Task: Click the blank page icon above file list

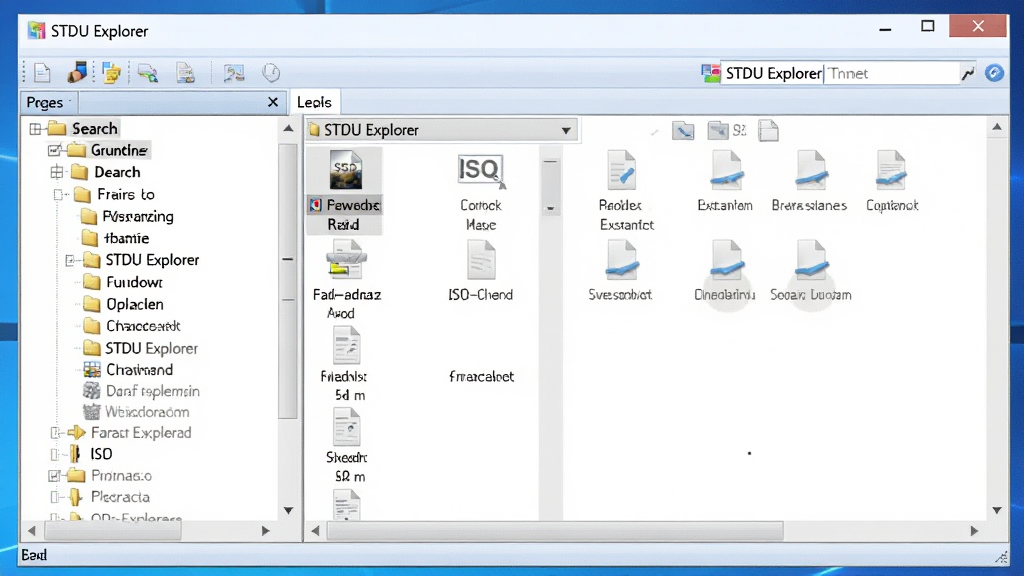Action: click(x=769, y=131)
